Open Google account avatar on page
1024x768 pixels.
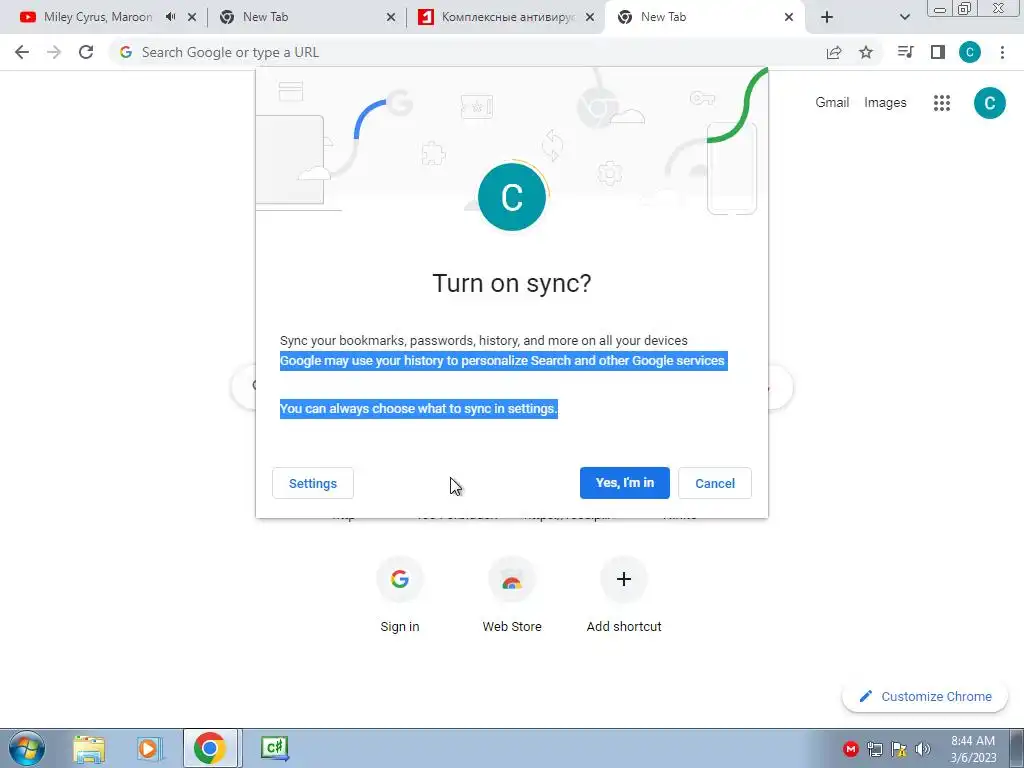pyautogui.click(x=989, y=103)
